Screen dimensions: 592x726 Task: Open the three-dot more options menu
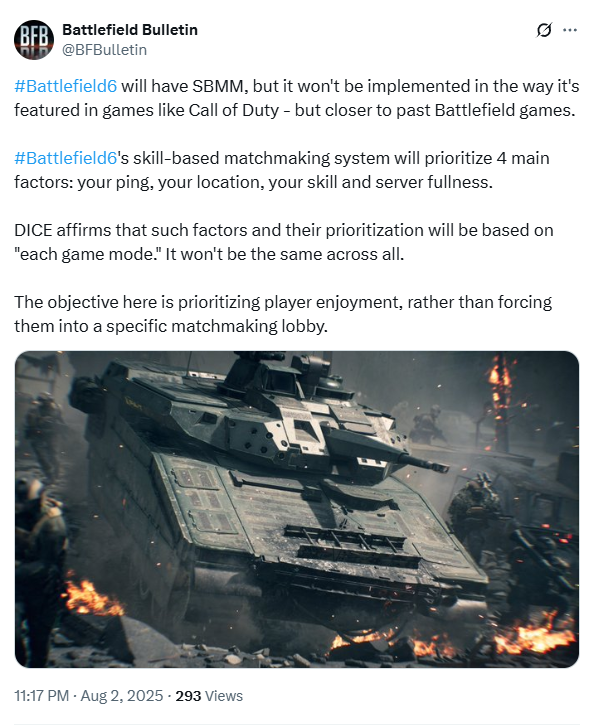pyautogui.click(x=569, y=30)
